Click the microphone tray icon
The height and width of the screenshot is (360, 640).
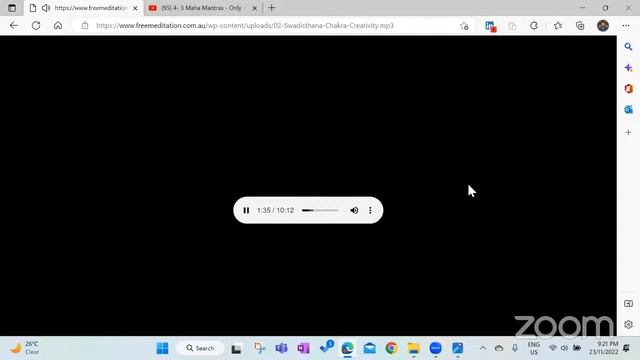(515, 348)
